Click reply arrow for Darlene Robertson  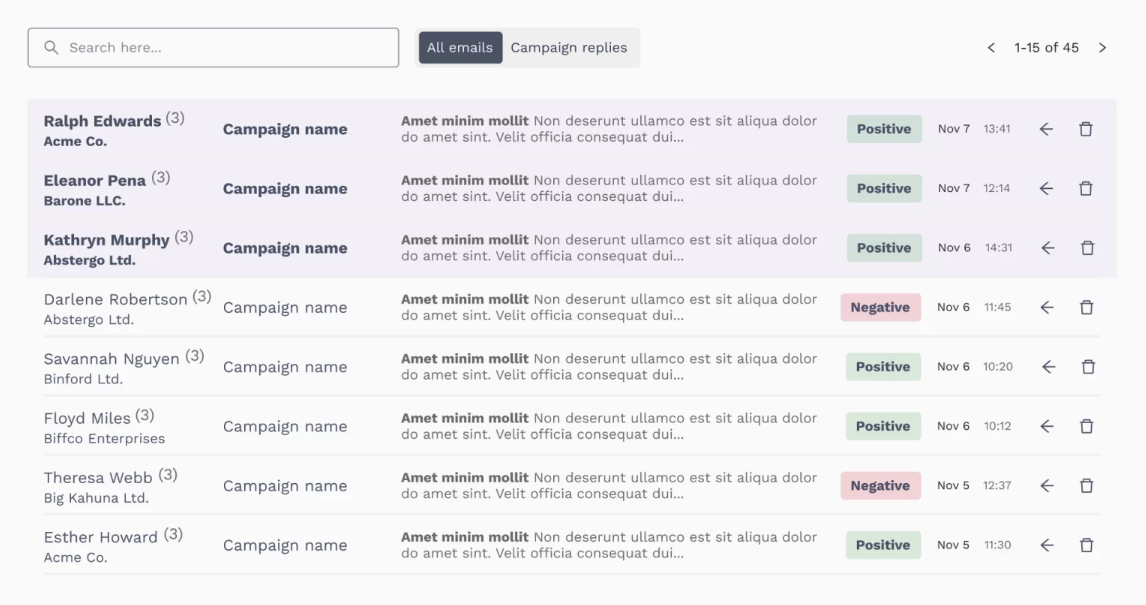point(1047,308)
